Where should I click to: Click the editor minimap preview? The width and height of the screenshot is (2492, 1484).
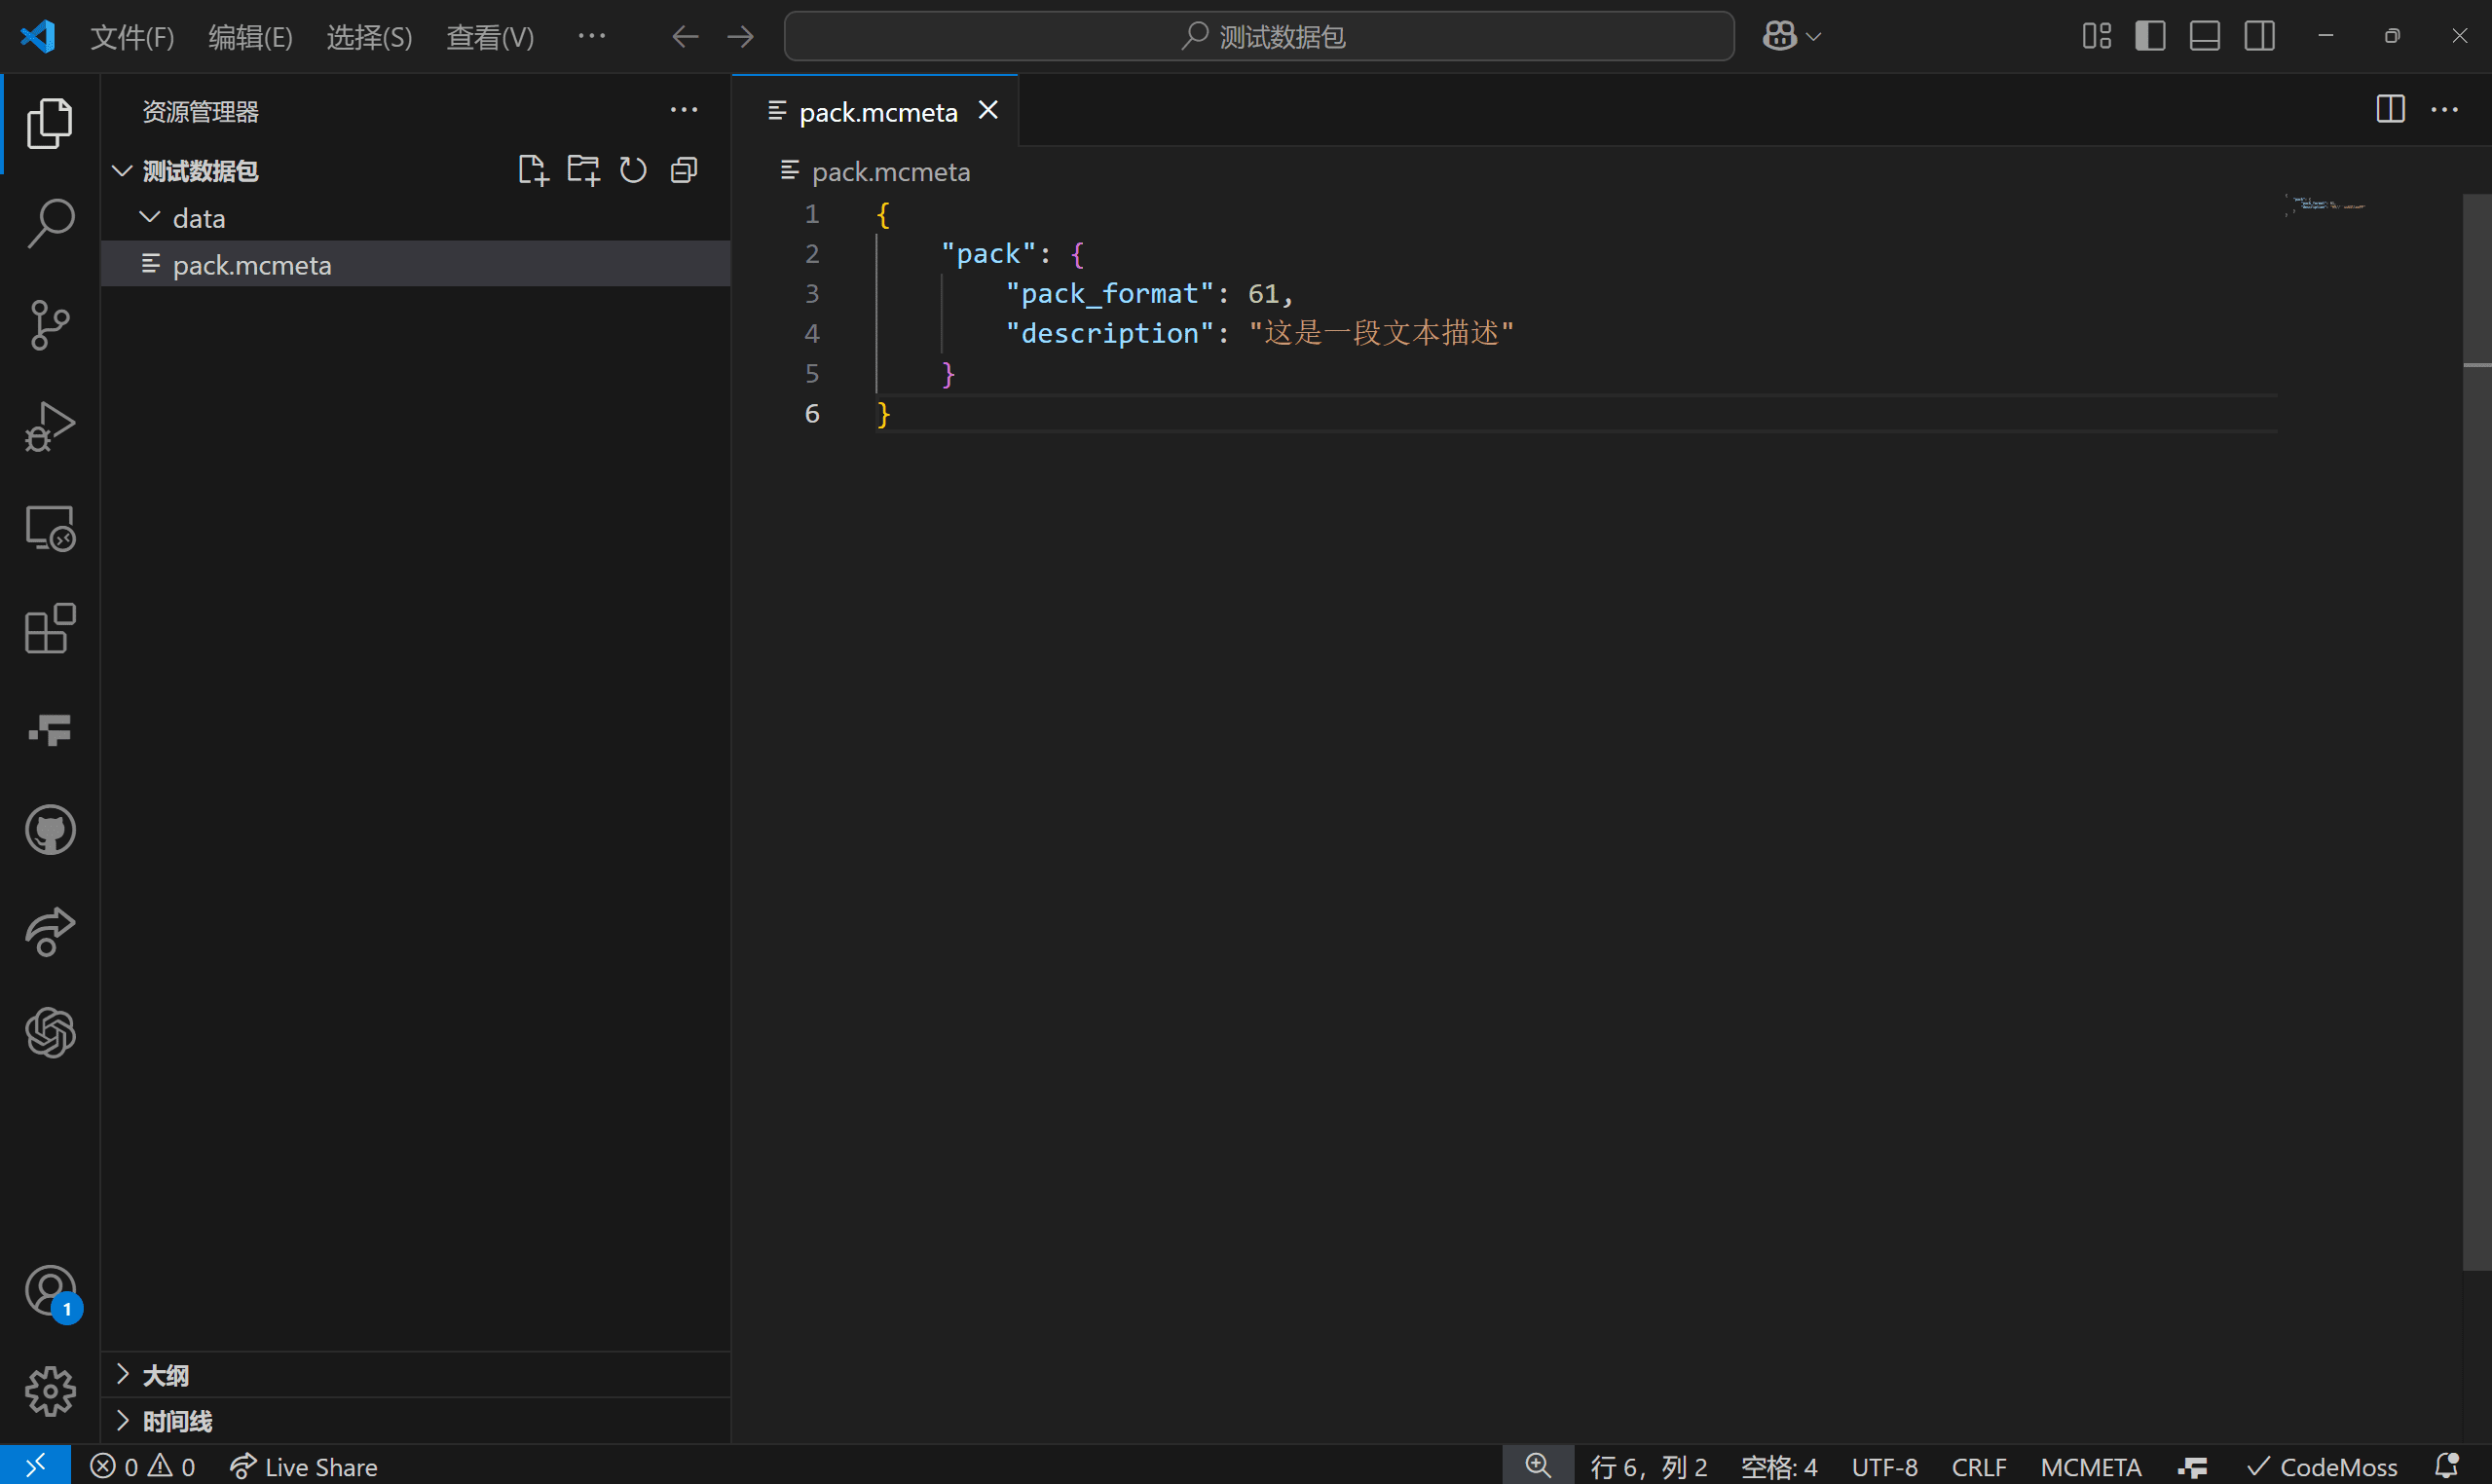[x=2326, y=205]
